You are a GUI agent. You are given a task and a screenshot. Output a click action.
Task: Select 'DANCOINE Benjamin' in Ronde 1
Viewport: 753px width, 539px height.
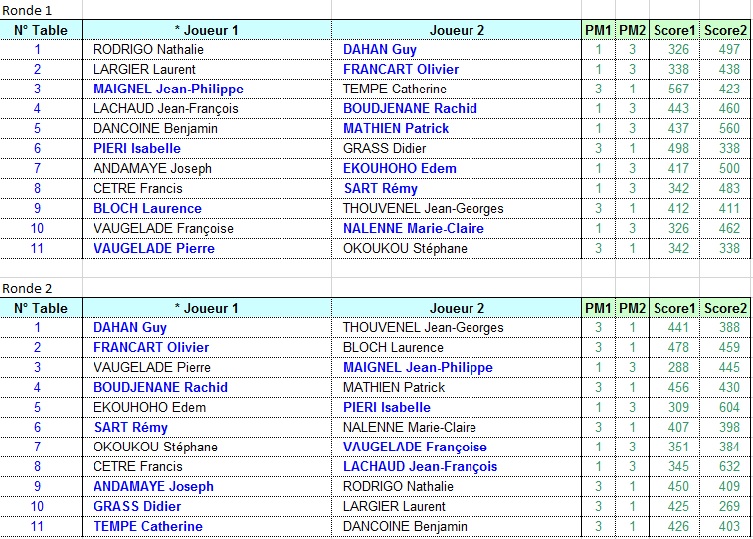[x=155, y=129]
